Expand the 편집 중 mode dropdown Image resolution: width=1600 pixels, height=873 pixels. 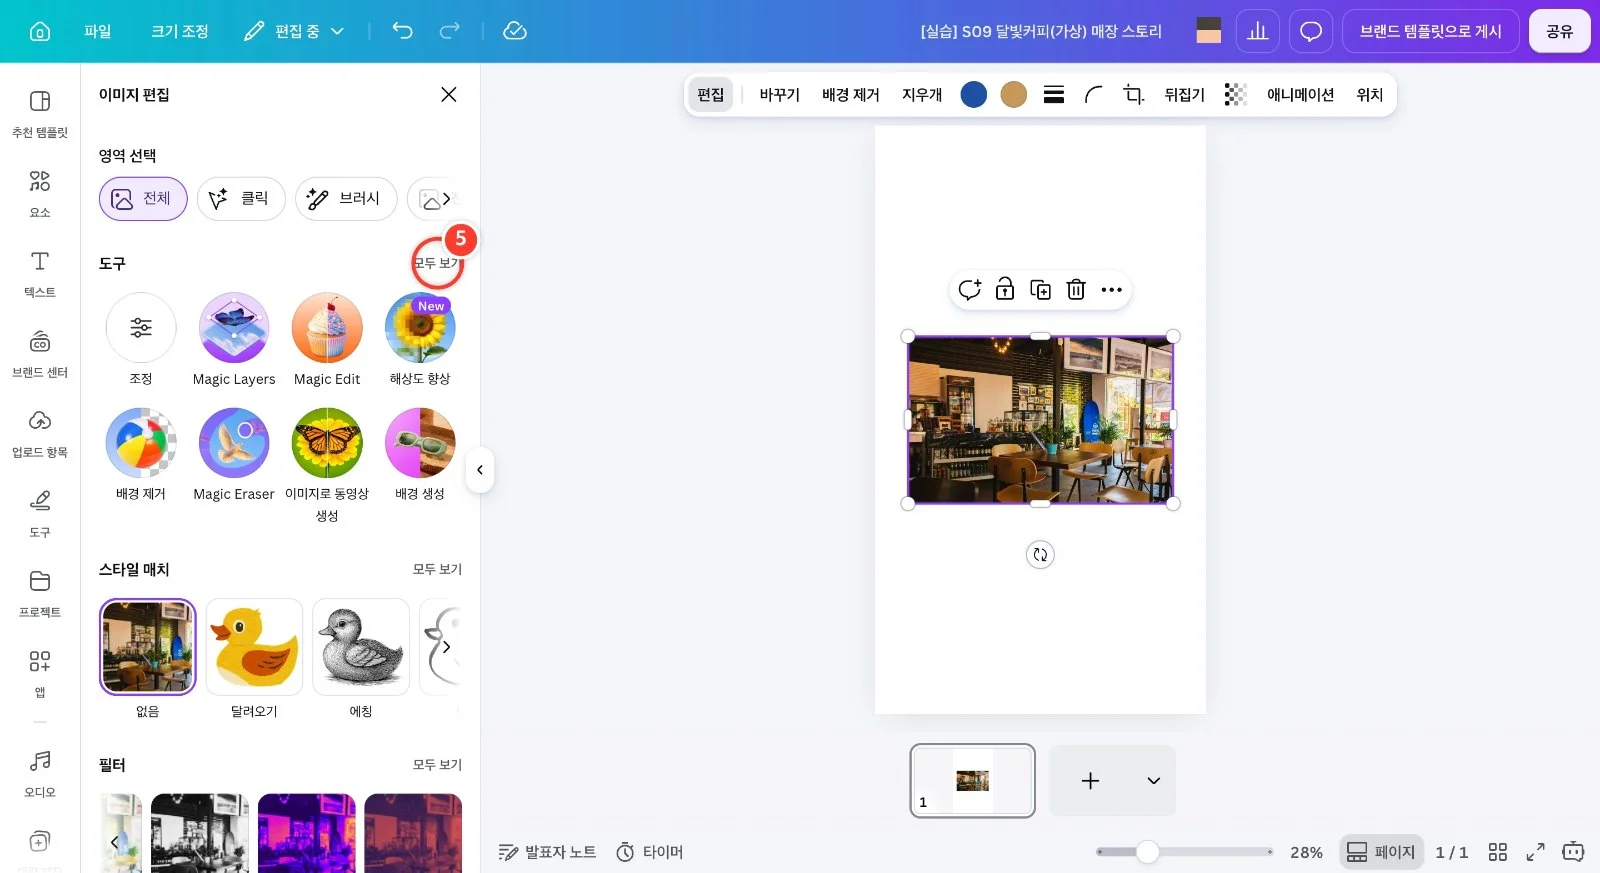[295, 31]
